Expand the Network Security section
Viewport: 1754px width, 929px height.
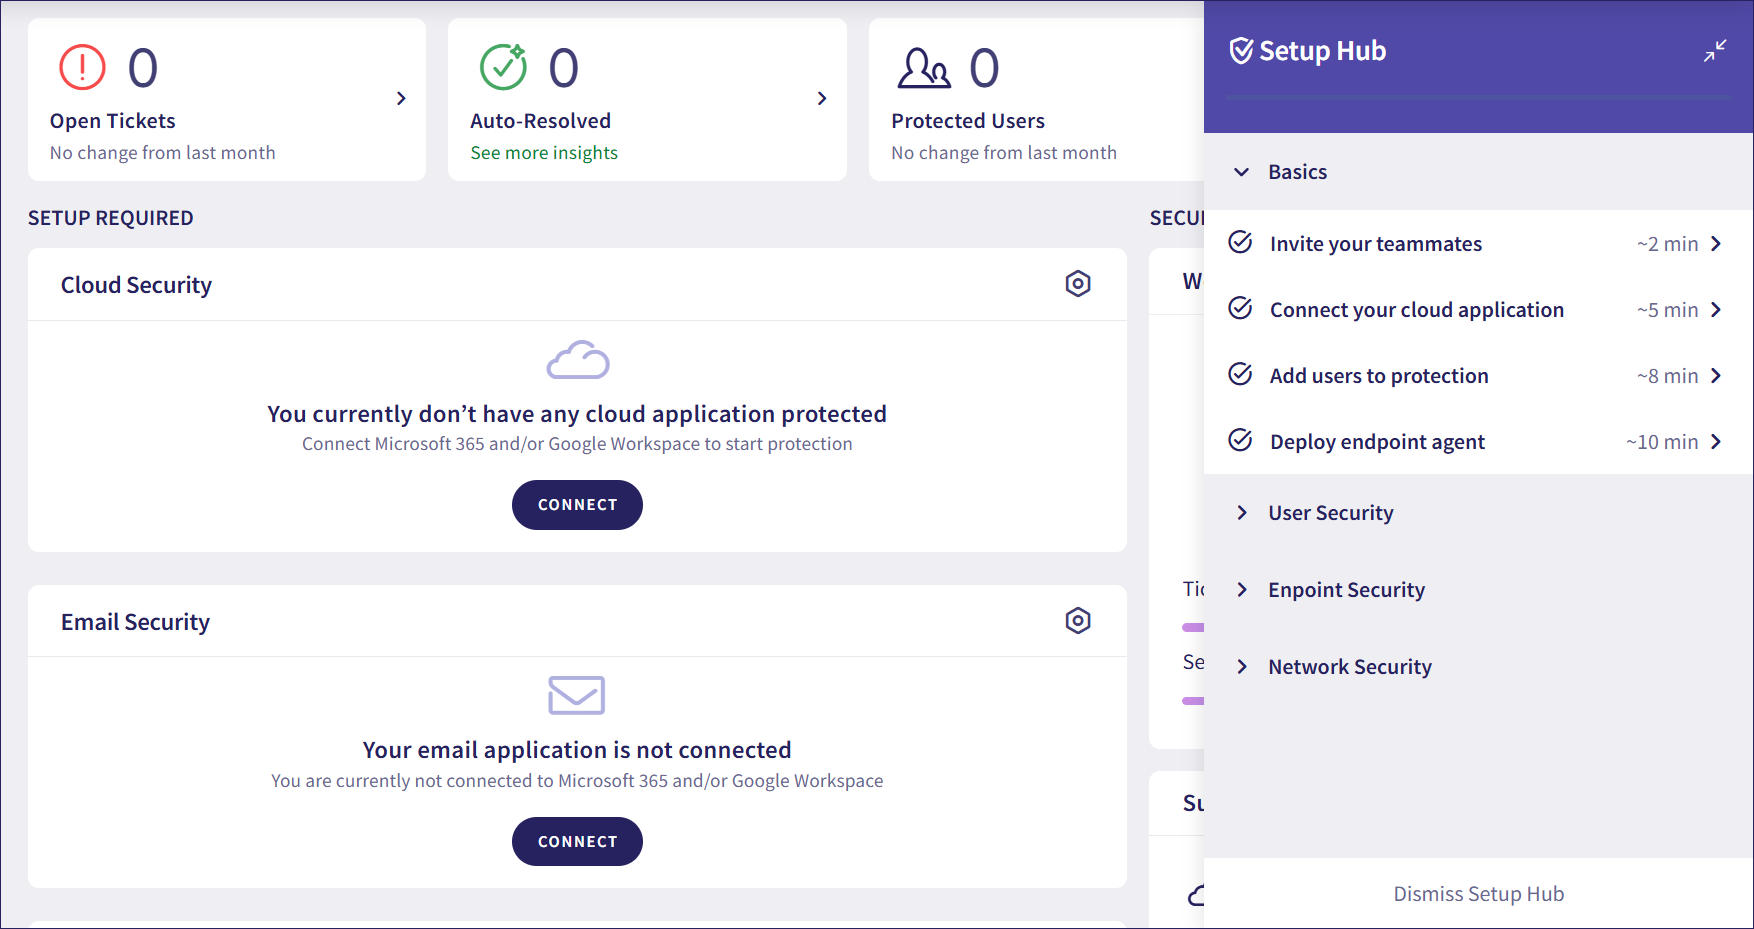pos(1242,667)
